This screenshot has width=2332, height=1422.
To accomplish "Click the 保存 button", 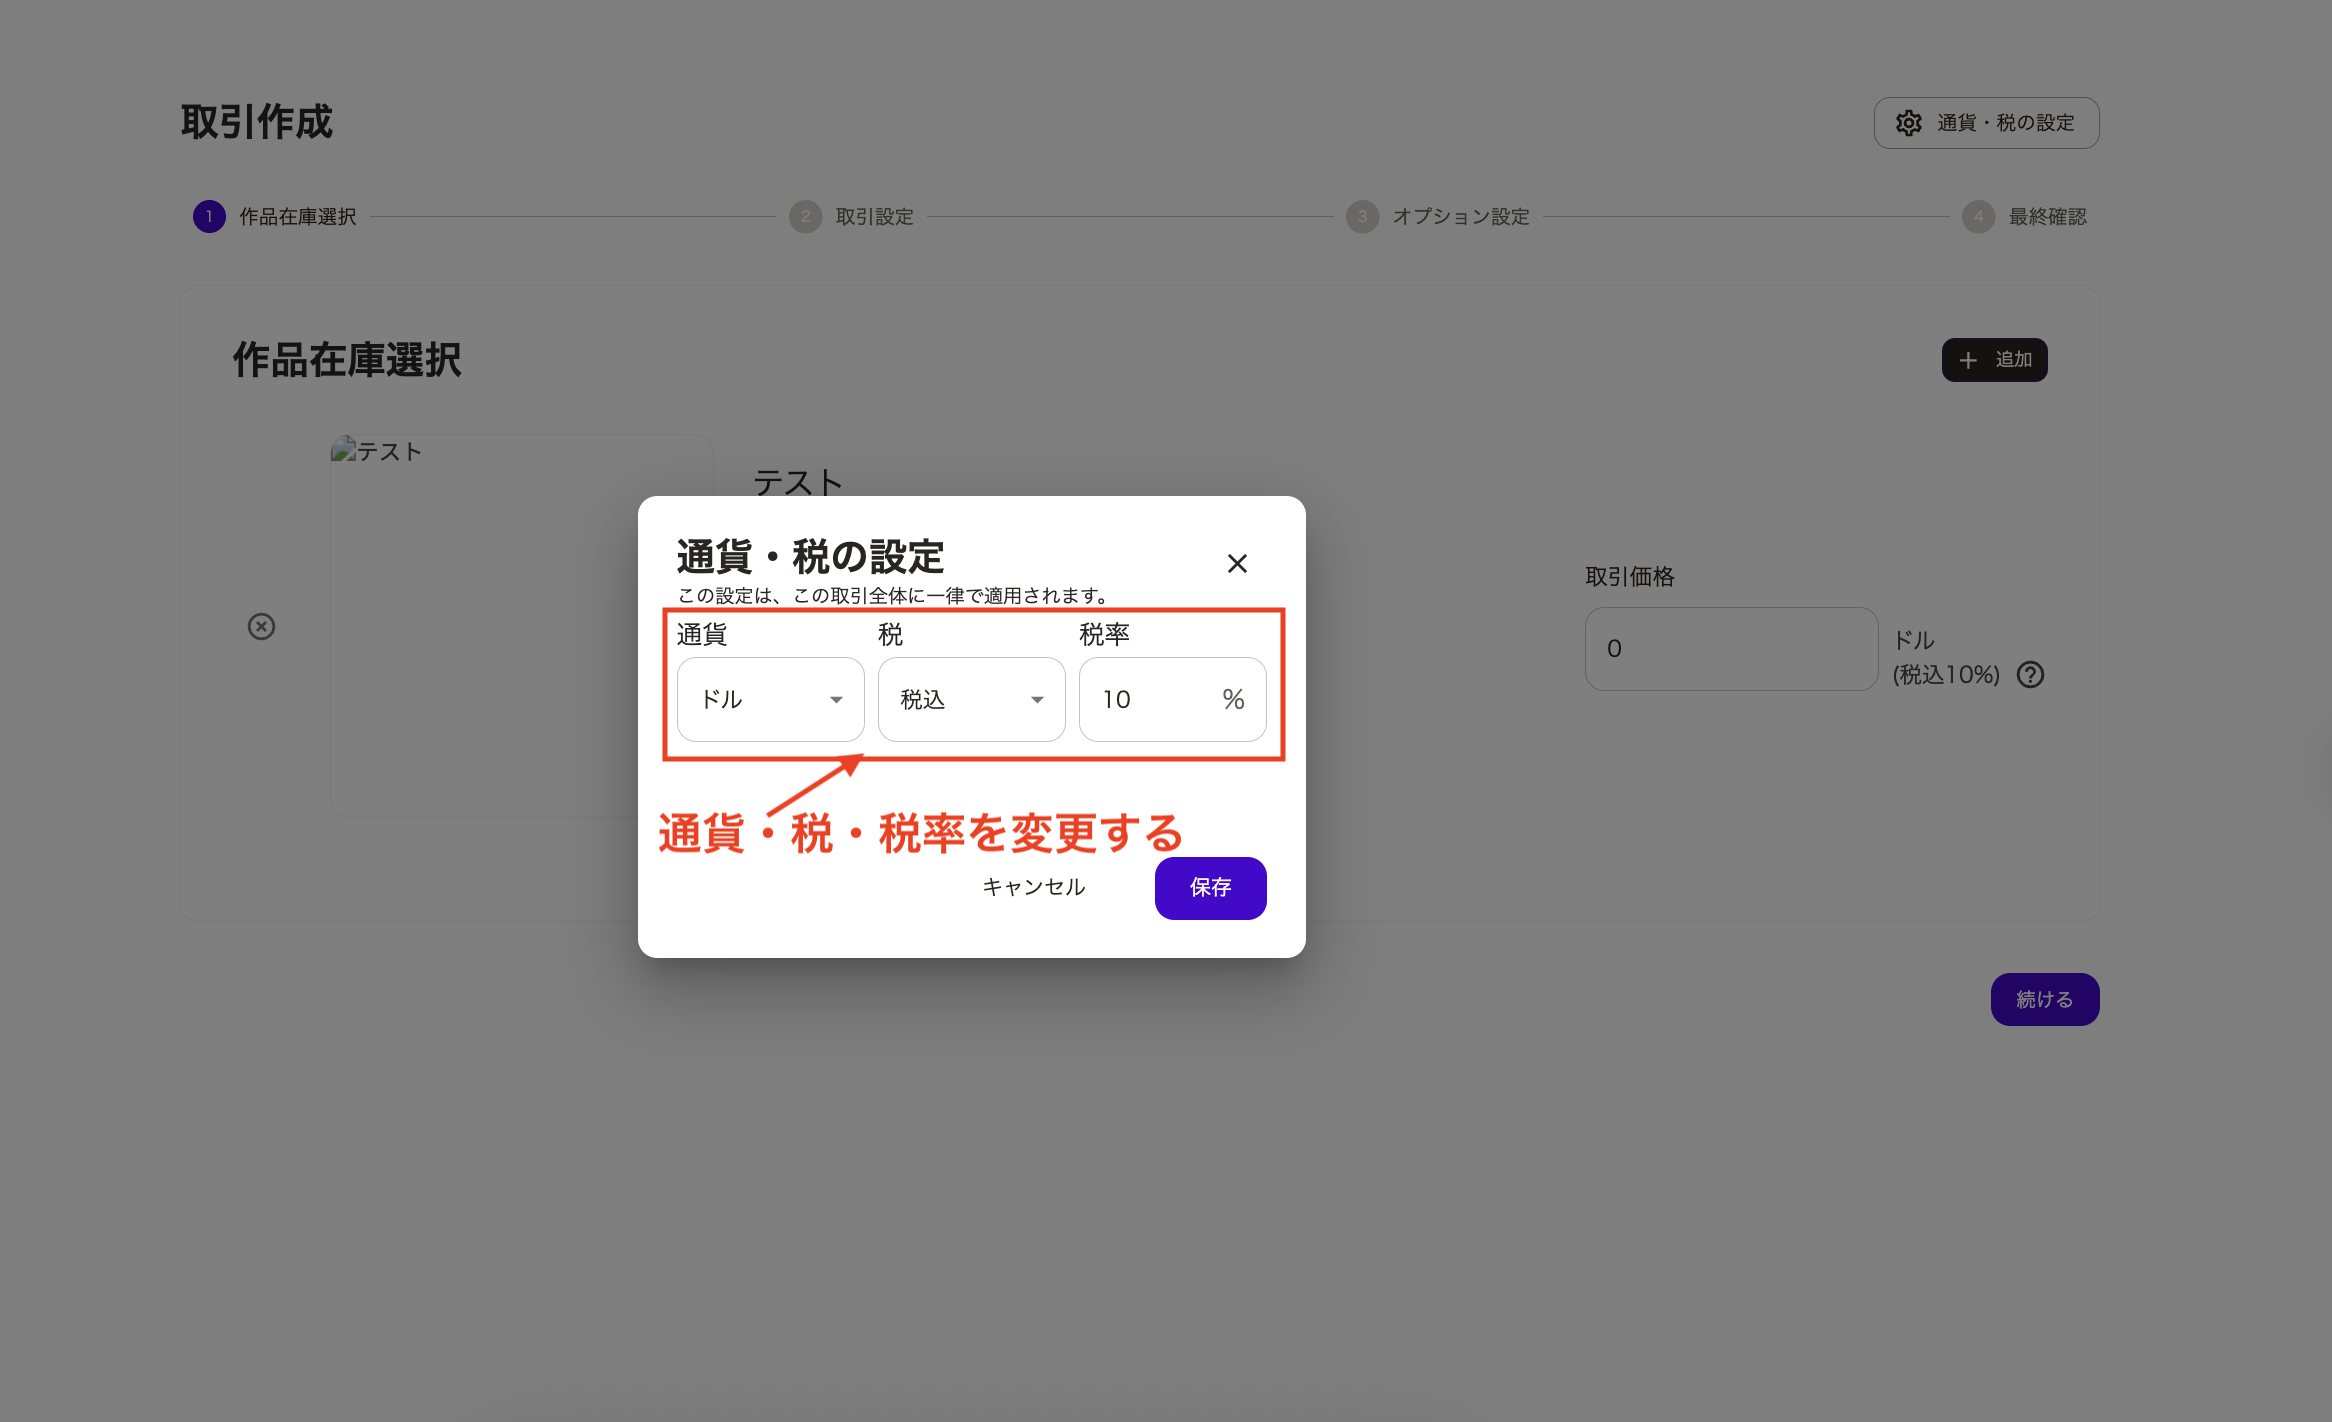I will coord(1211,888).
